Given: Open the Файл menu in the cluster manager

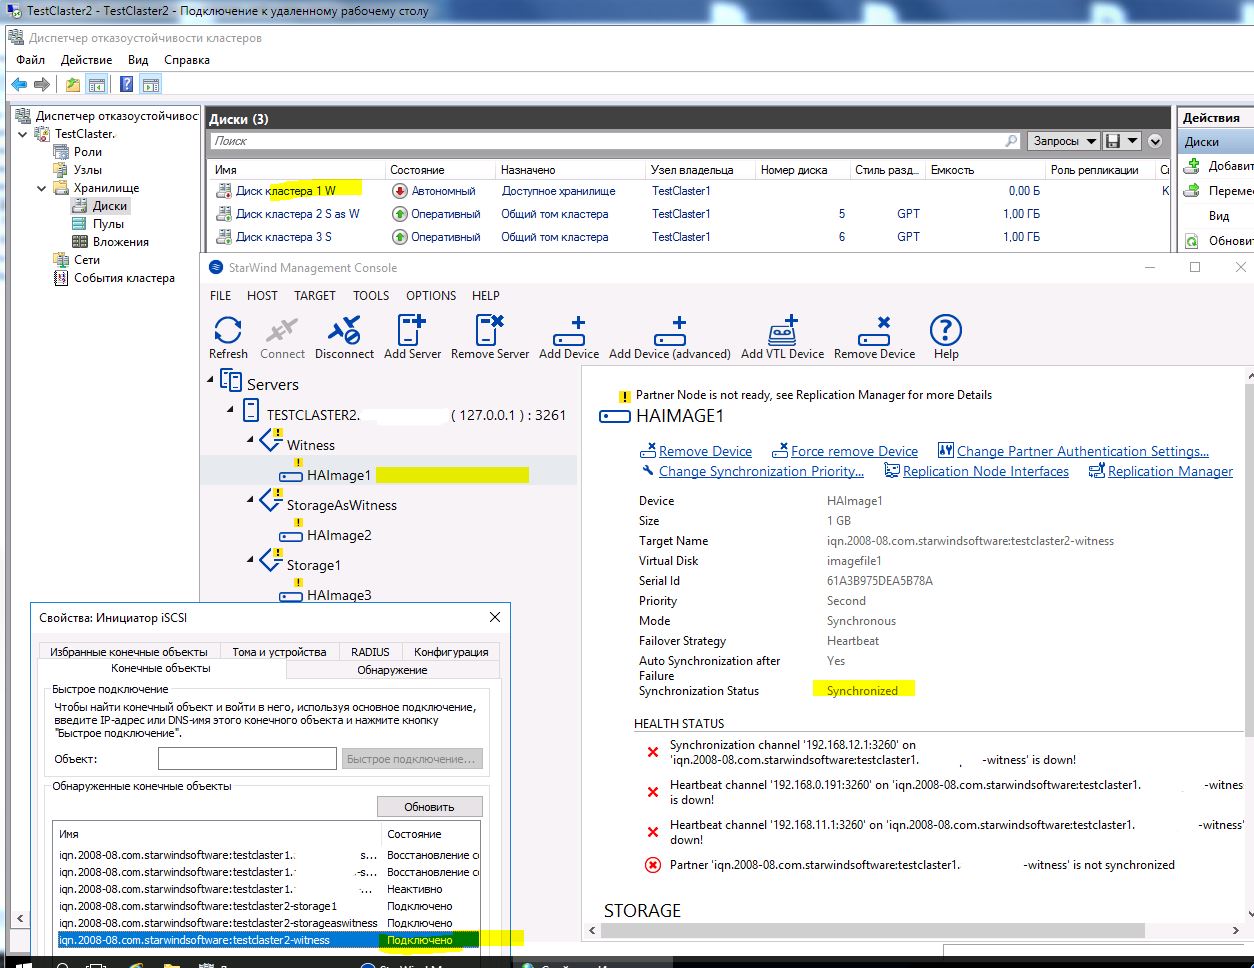Looking at the screenshot, I should (x=30, y=60).
